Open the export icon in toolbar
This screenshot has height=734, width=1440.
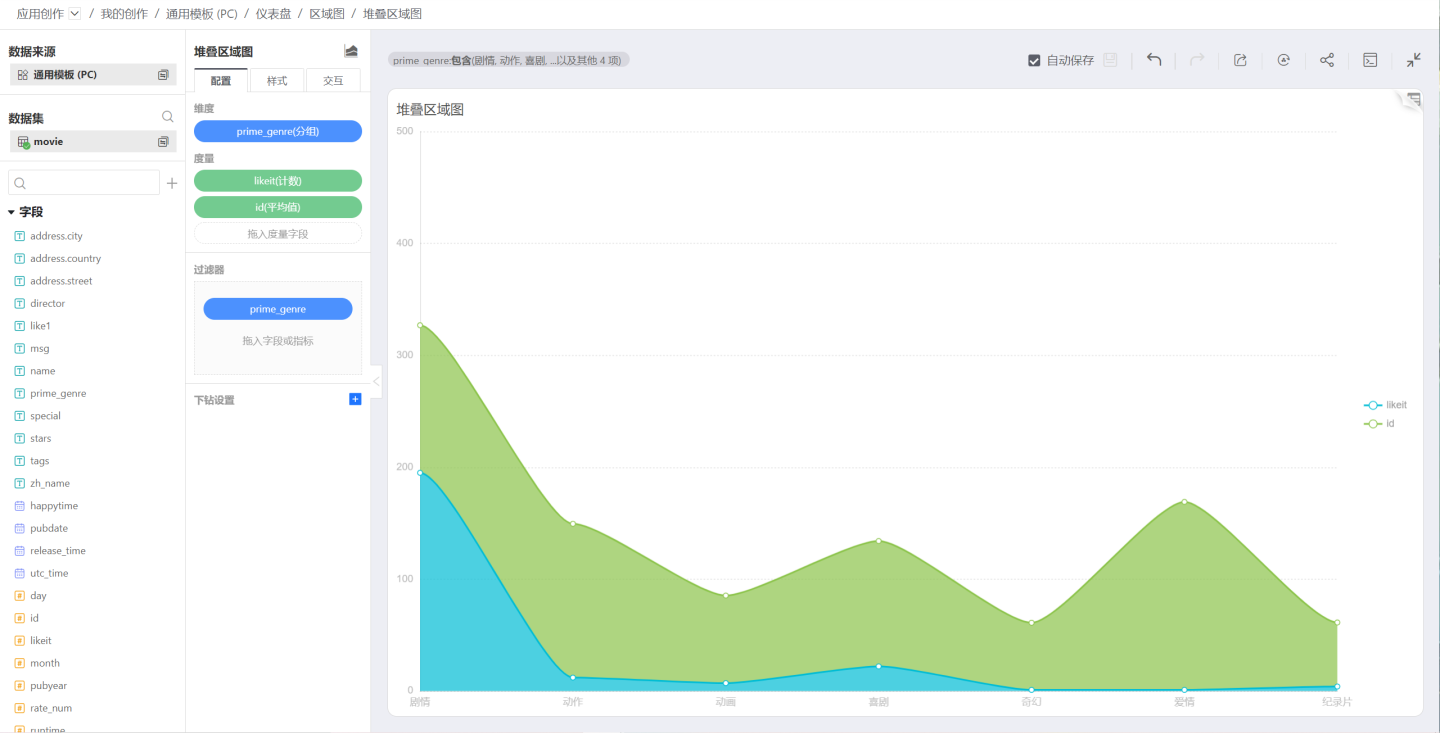[1240, 60]
